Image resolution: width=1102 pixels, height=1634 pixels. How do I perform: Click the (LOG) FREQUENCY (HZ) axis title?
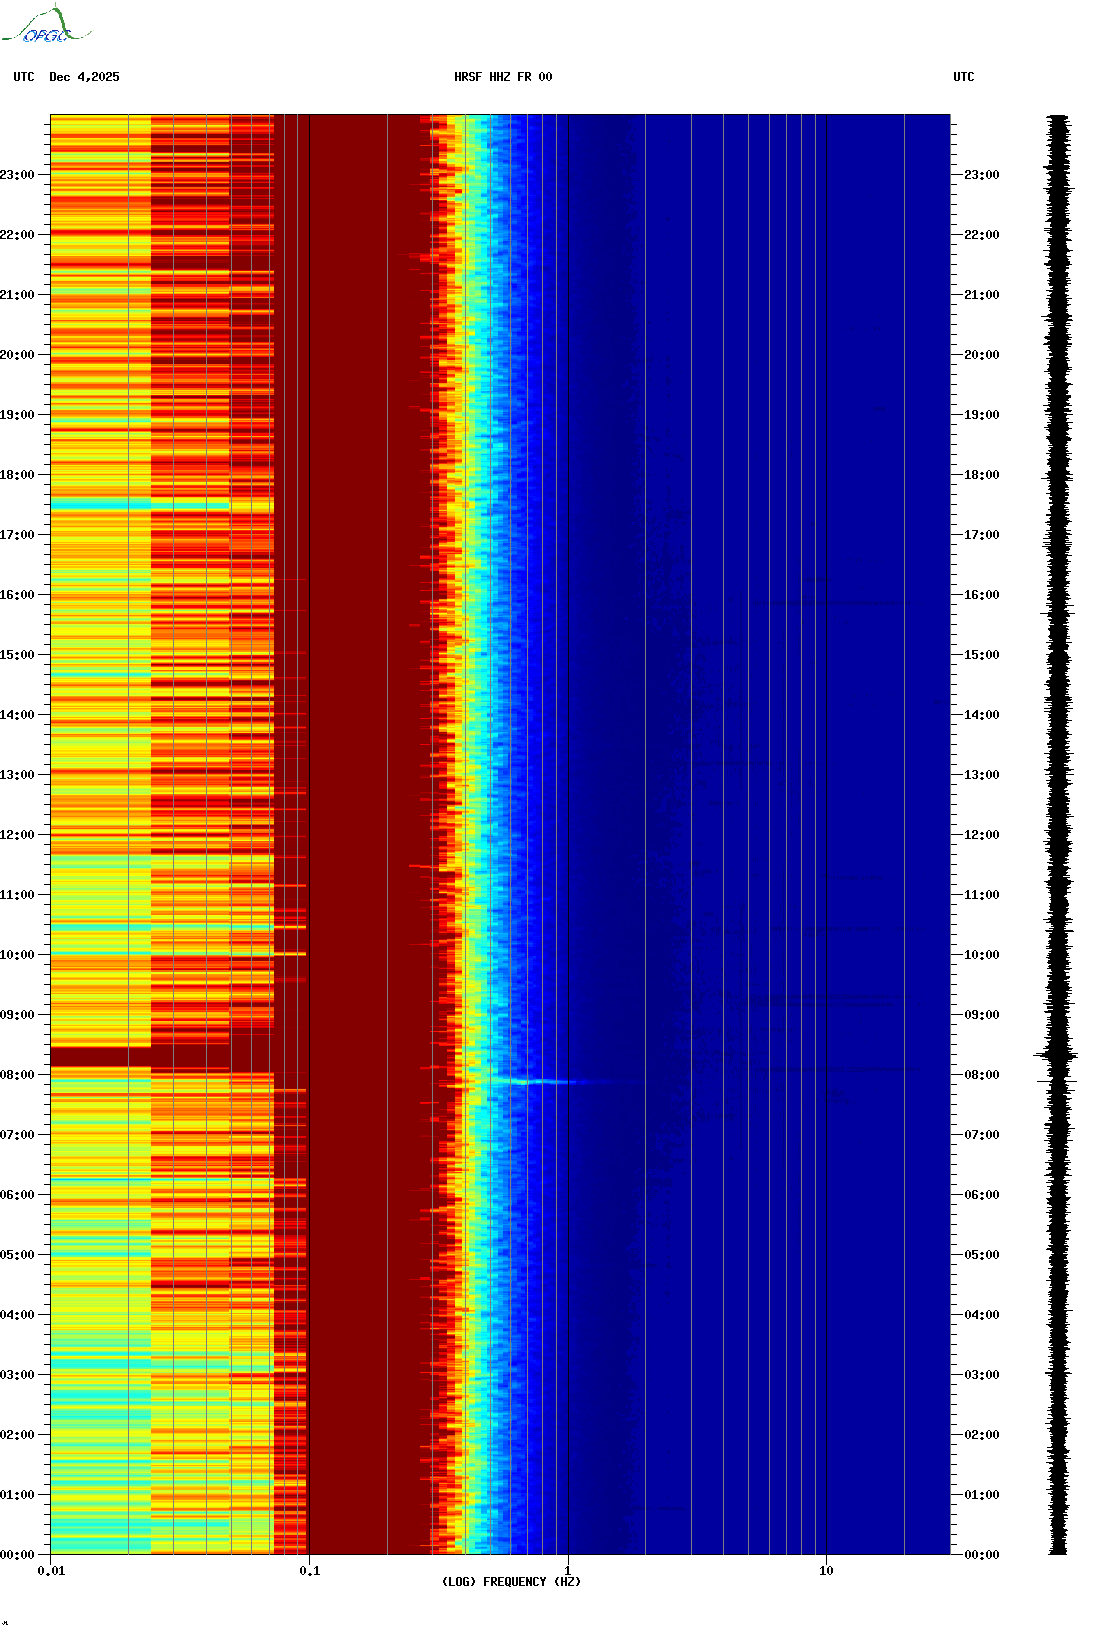click(511, 1582)
